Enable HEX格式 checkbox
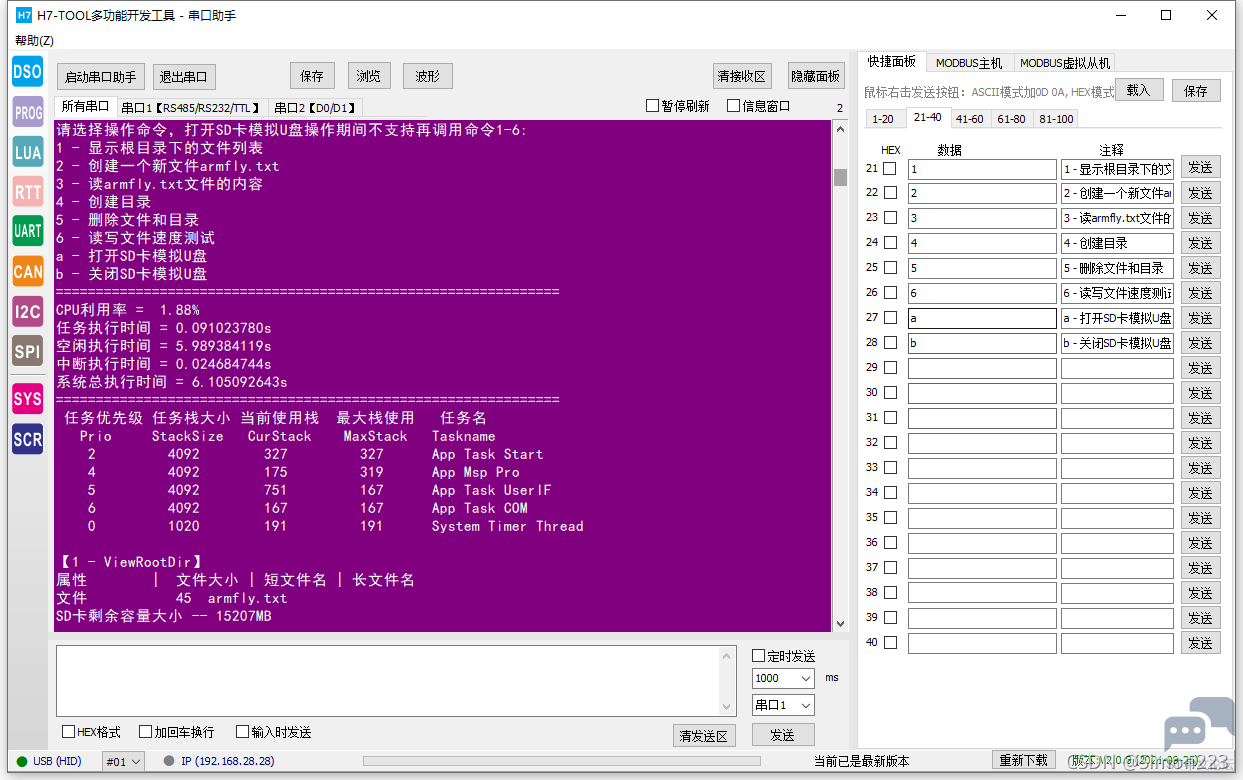1243x780 pixels. [68, 732]
